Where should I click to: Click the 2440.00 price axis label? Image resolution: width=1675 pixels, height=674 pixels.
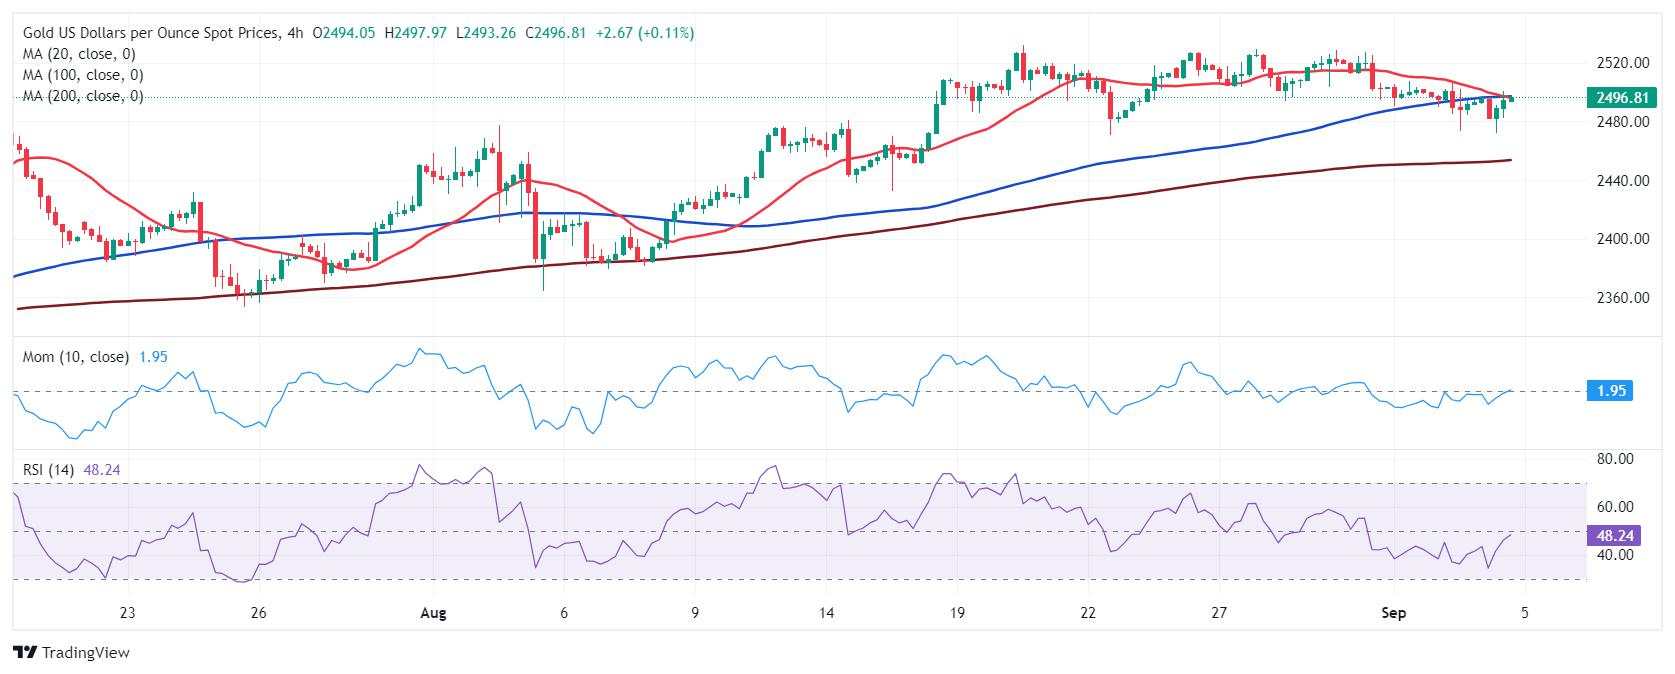(1623, 181)
